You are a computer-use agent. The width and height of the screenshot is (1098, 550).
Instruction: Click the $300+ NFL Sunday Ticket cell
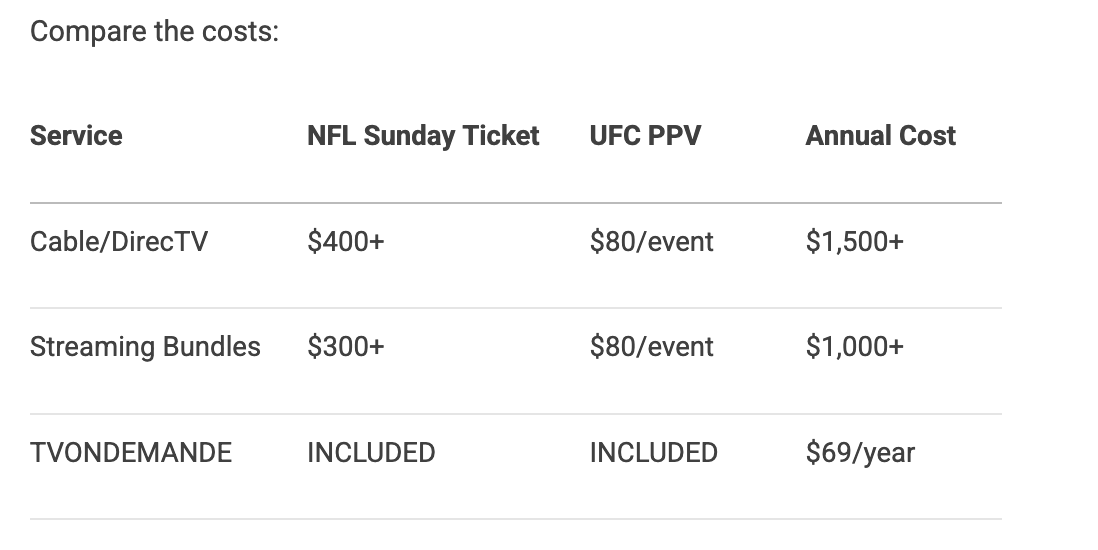point(346,347)
